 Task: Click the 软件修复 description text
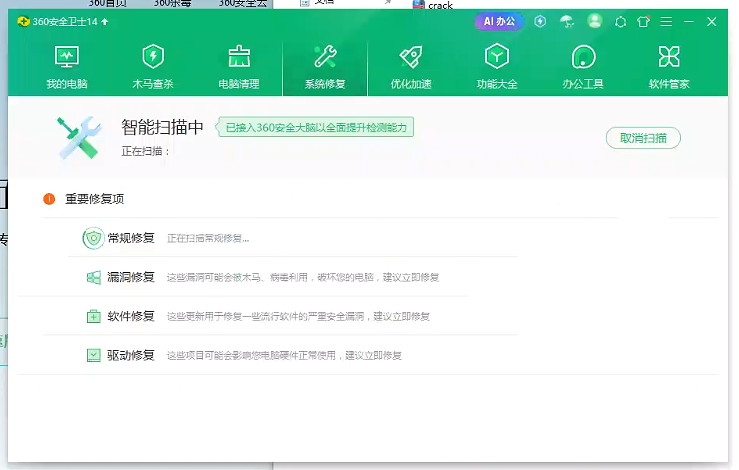point(298,317)
